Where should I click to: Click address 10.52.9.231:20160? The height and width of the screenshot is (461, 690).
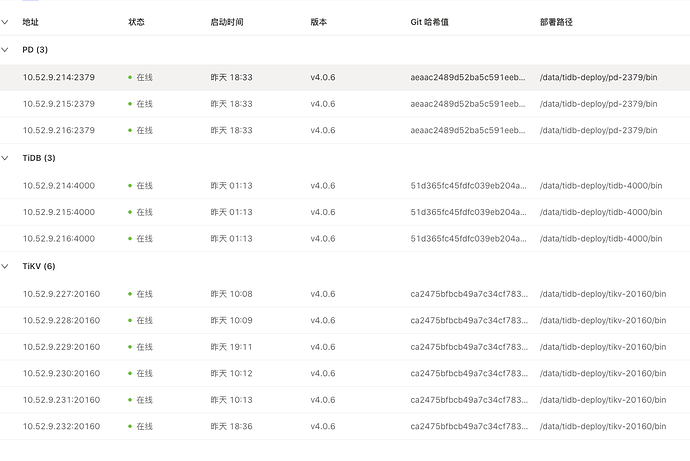pos(62,399)
